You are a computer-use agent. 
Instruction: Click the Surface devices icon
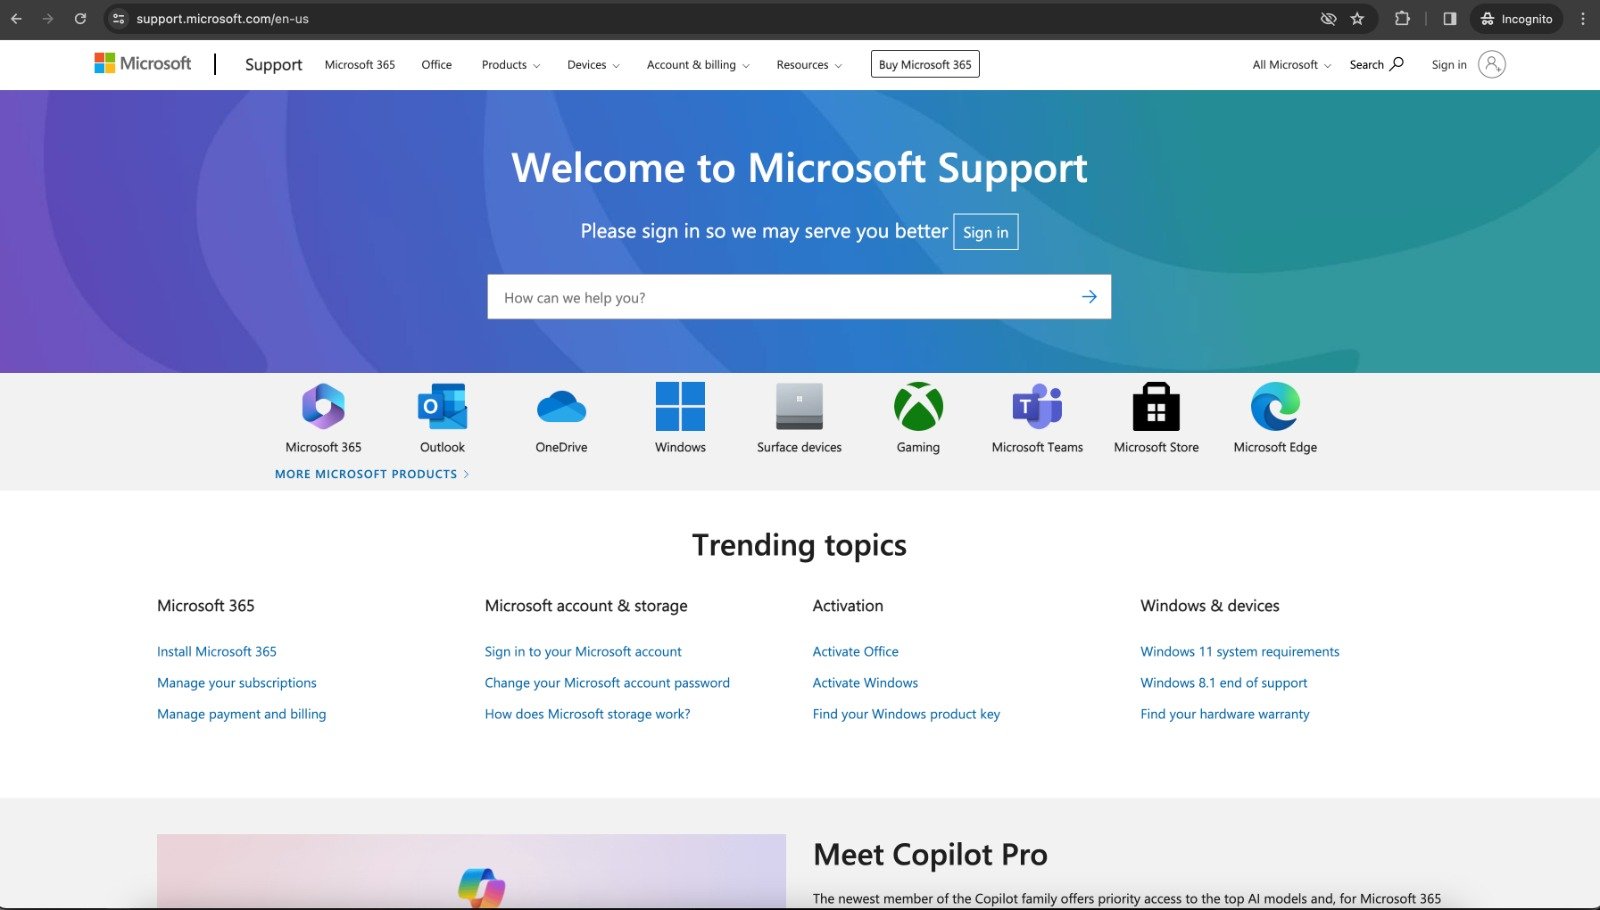coord(799,407)
